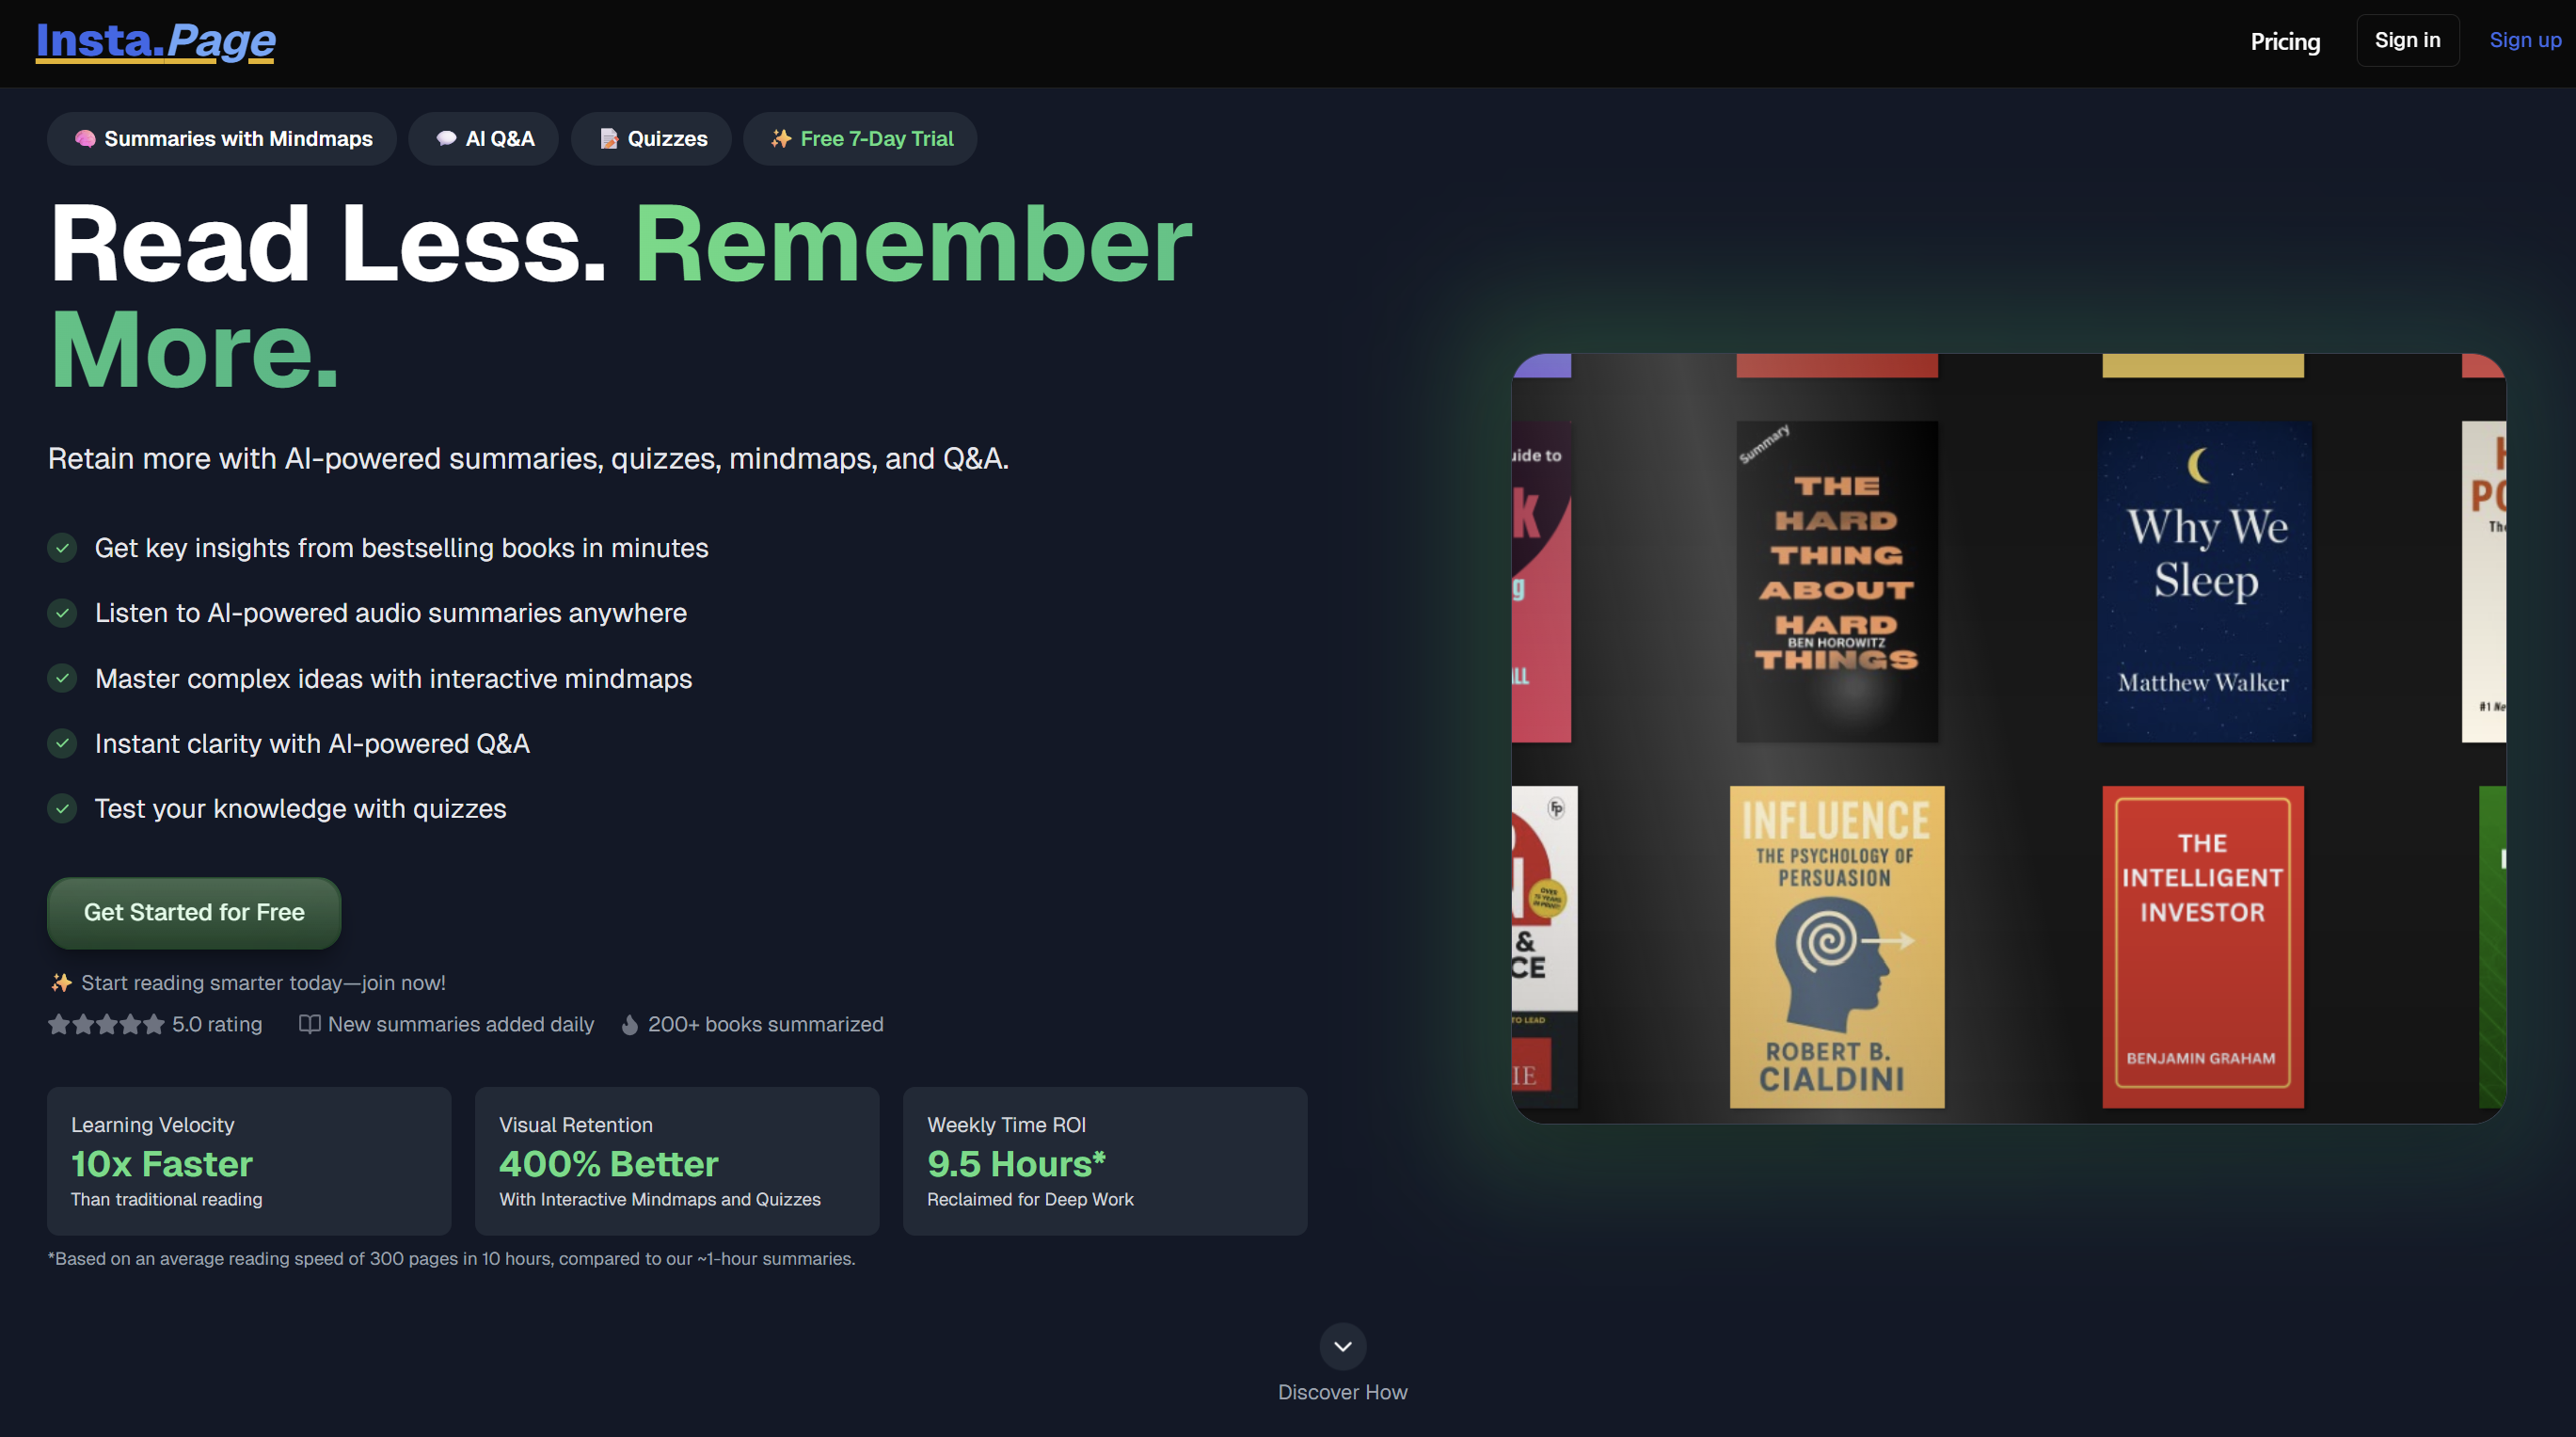2576x1437 pixels.
Task: Click Get Started for Free button
Action: coord(194,912)
